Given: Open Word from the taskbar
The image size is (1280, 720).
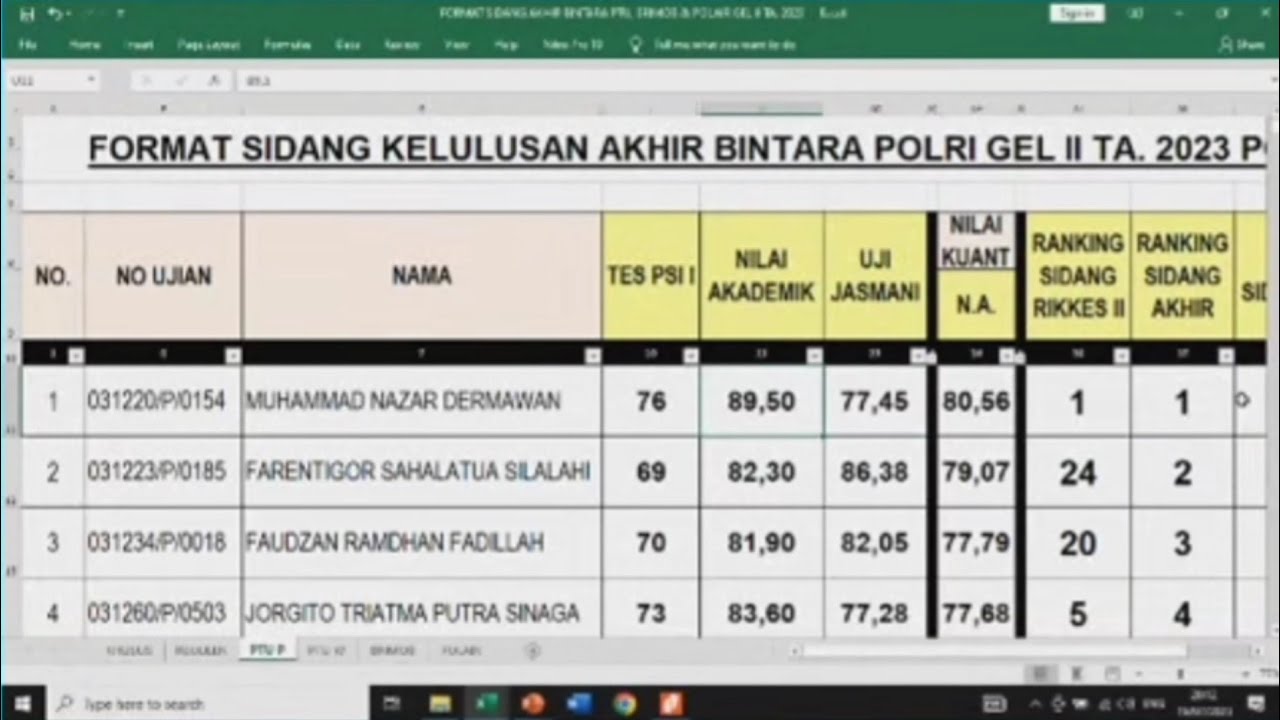Looking at the screenshot, I should coord(579,703).
